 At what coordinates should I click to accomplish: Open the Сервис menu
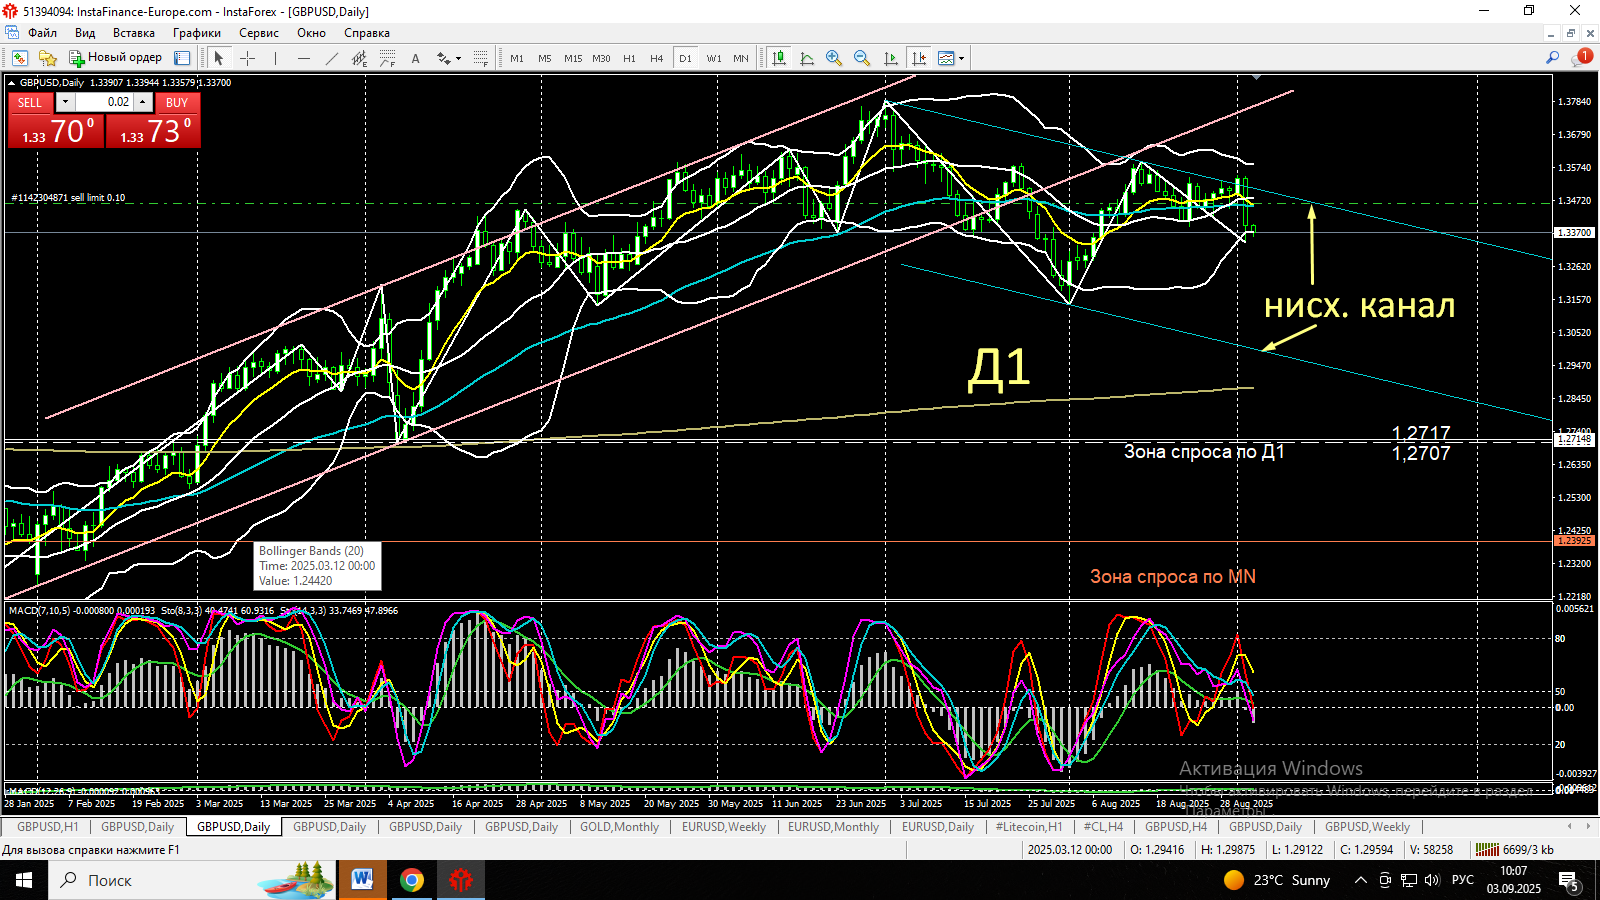[259, 33]
